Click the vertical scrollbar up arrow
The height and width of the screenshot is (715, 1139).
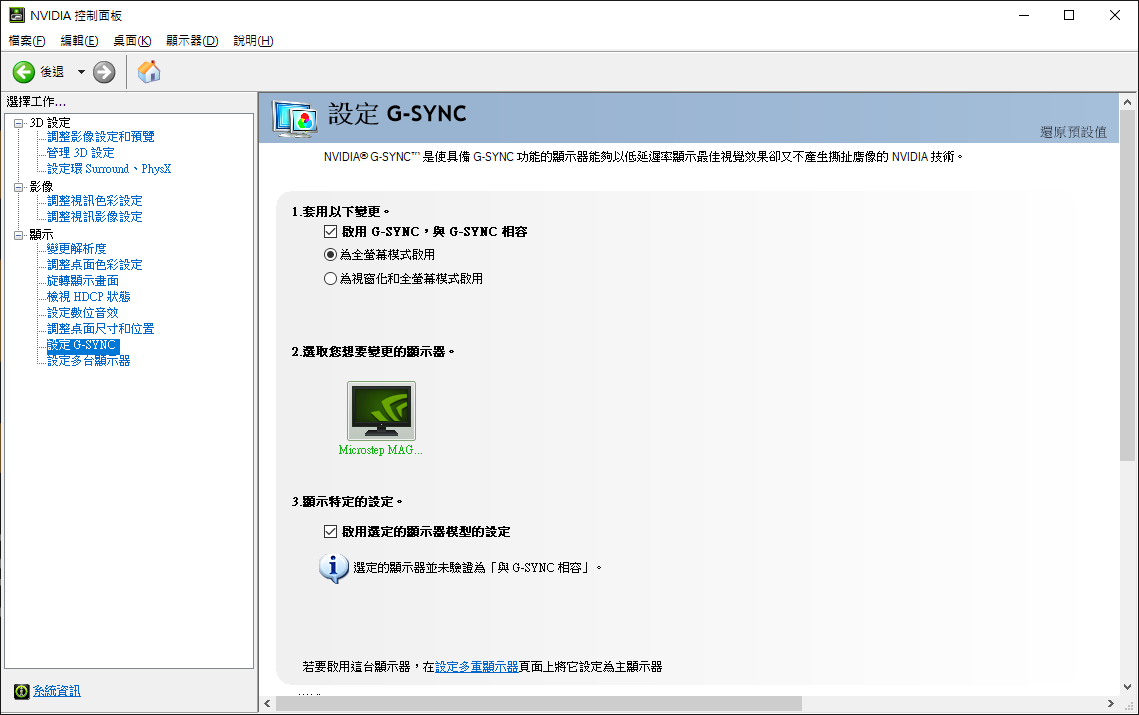click(1127, 102)
